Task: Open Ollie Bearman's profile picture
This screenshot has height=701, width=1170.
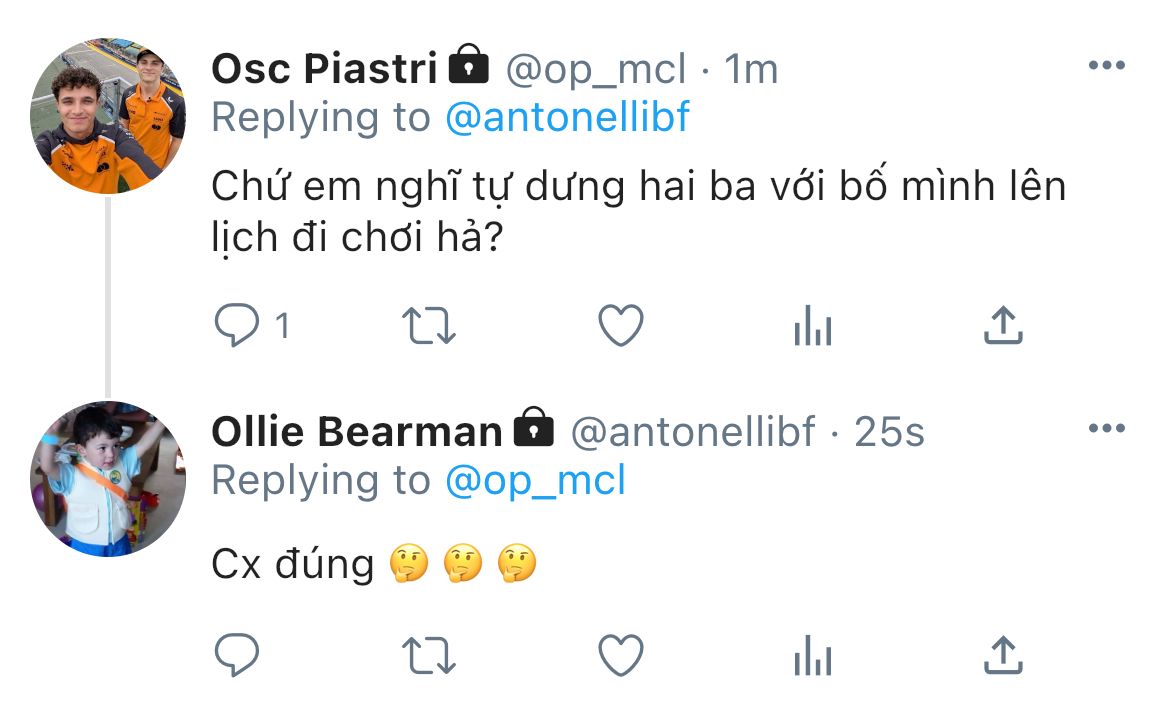Action: click(x=108, y=479)
